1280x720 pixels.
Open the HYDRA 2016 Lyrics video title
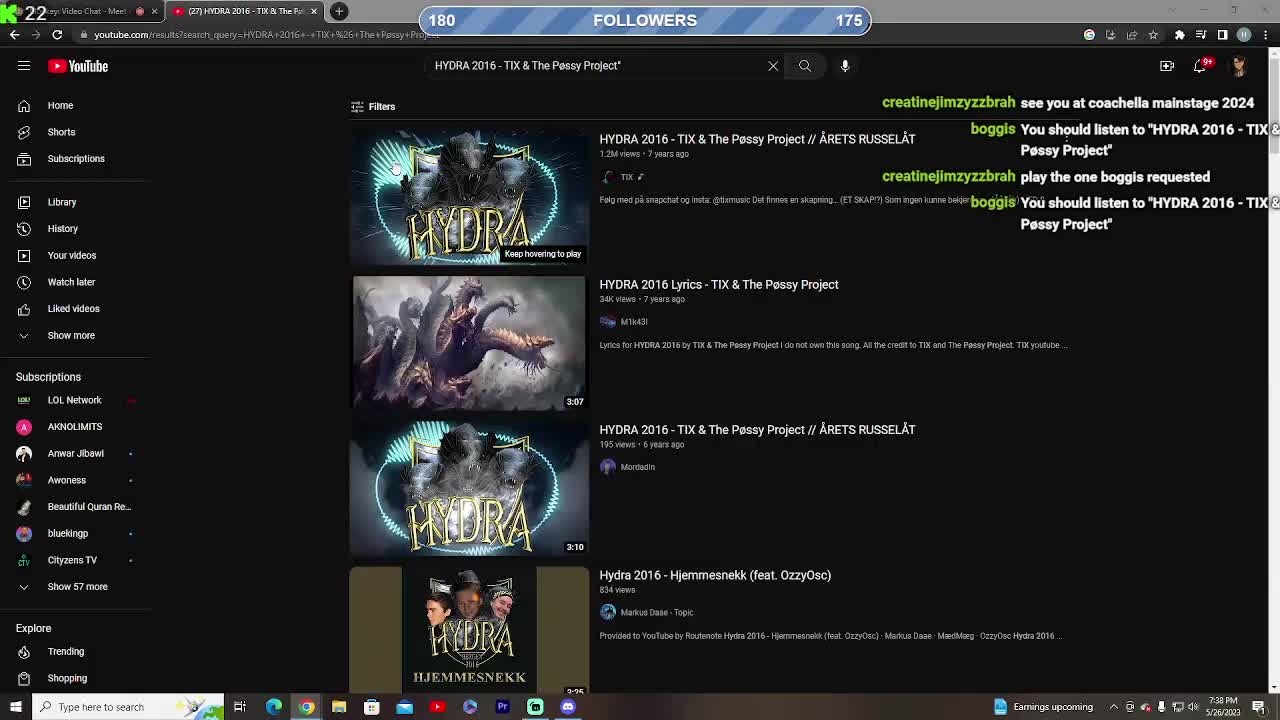719,285
